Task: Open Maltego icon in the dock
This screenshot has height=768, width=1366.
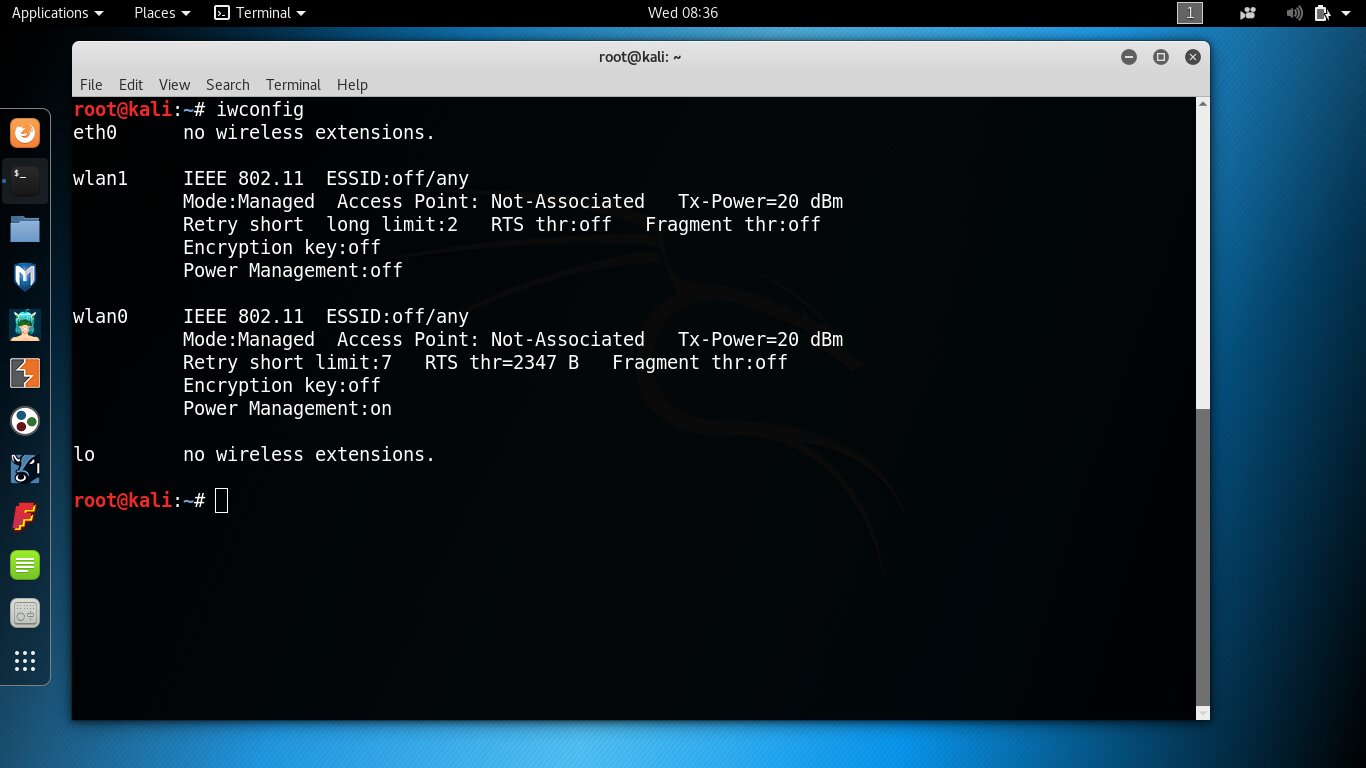Action: pos(25,421)
